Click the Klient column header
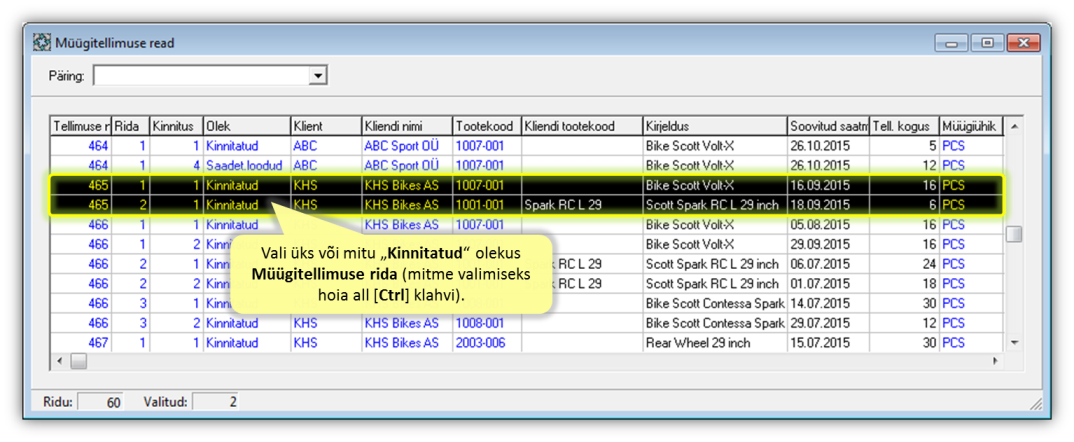 (x=326, y=127)
